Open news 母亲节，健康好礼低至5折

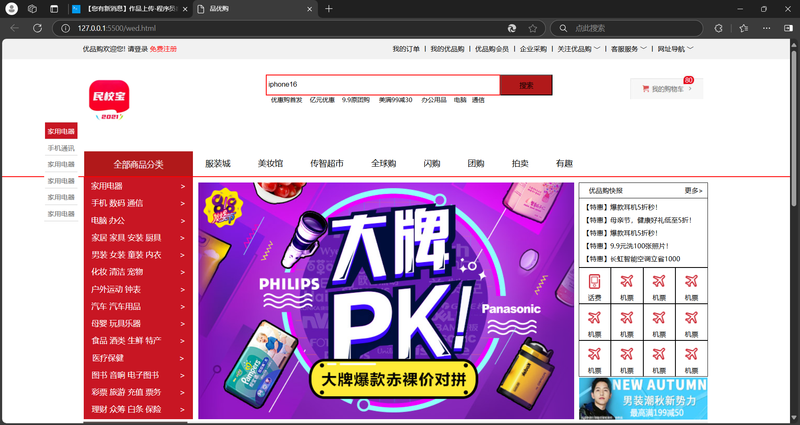click(x=639, y=220)
